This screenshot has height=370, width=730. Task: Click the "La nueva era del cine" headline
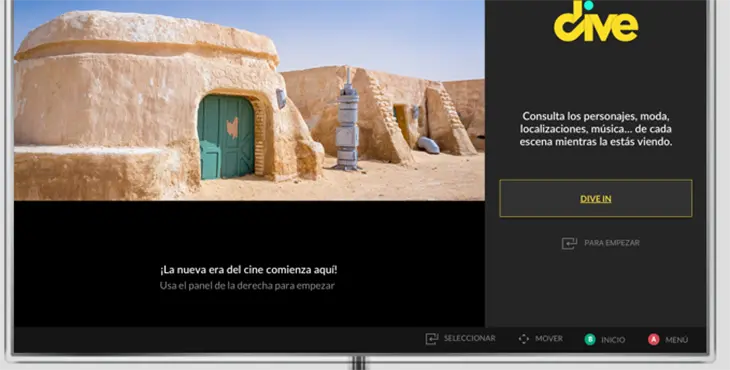point(249,270)
